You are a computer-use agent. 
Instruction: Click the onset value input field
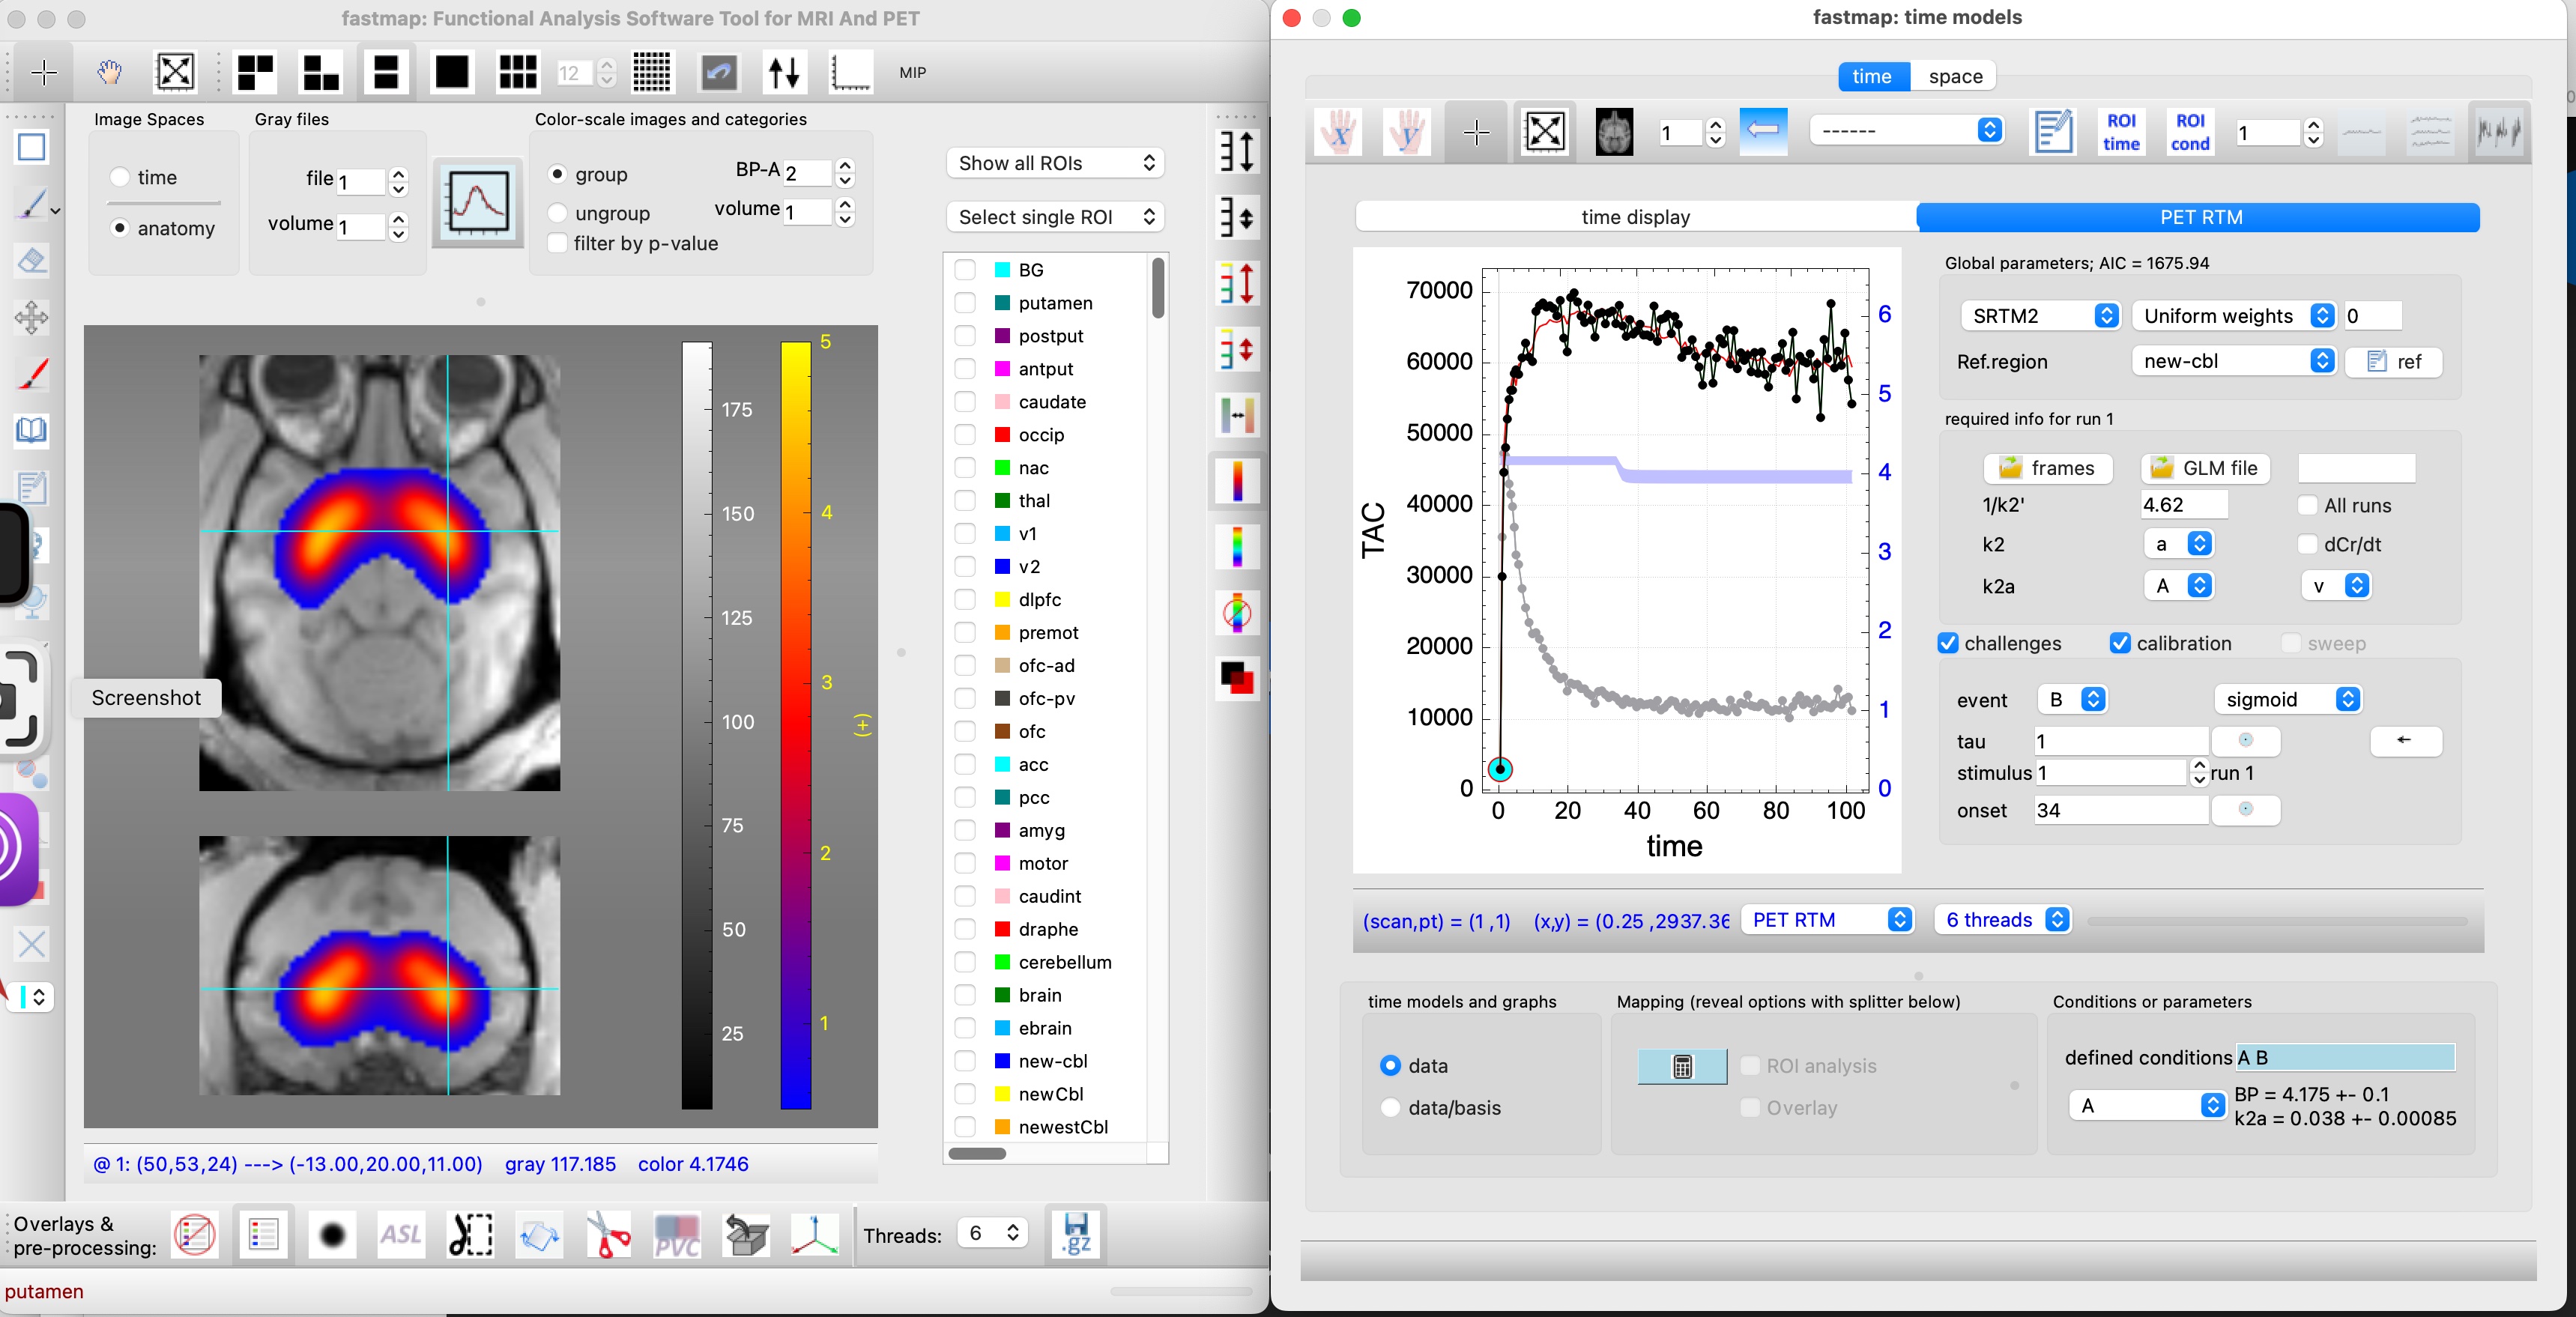[2120, 810]
